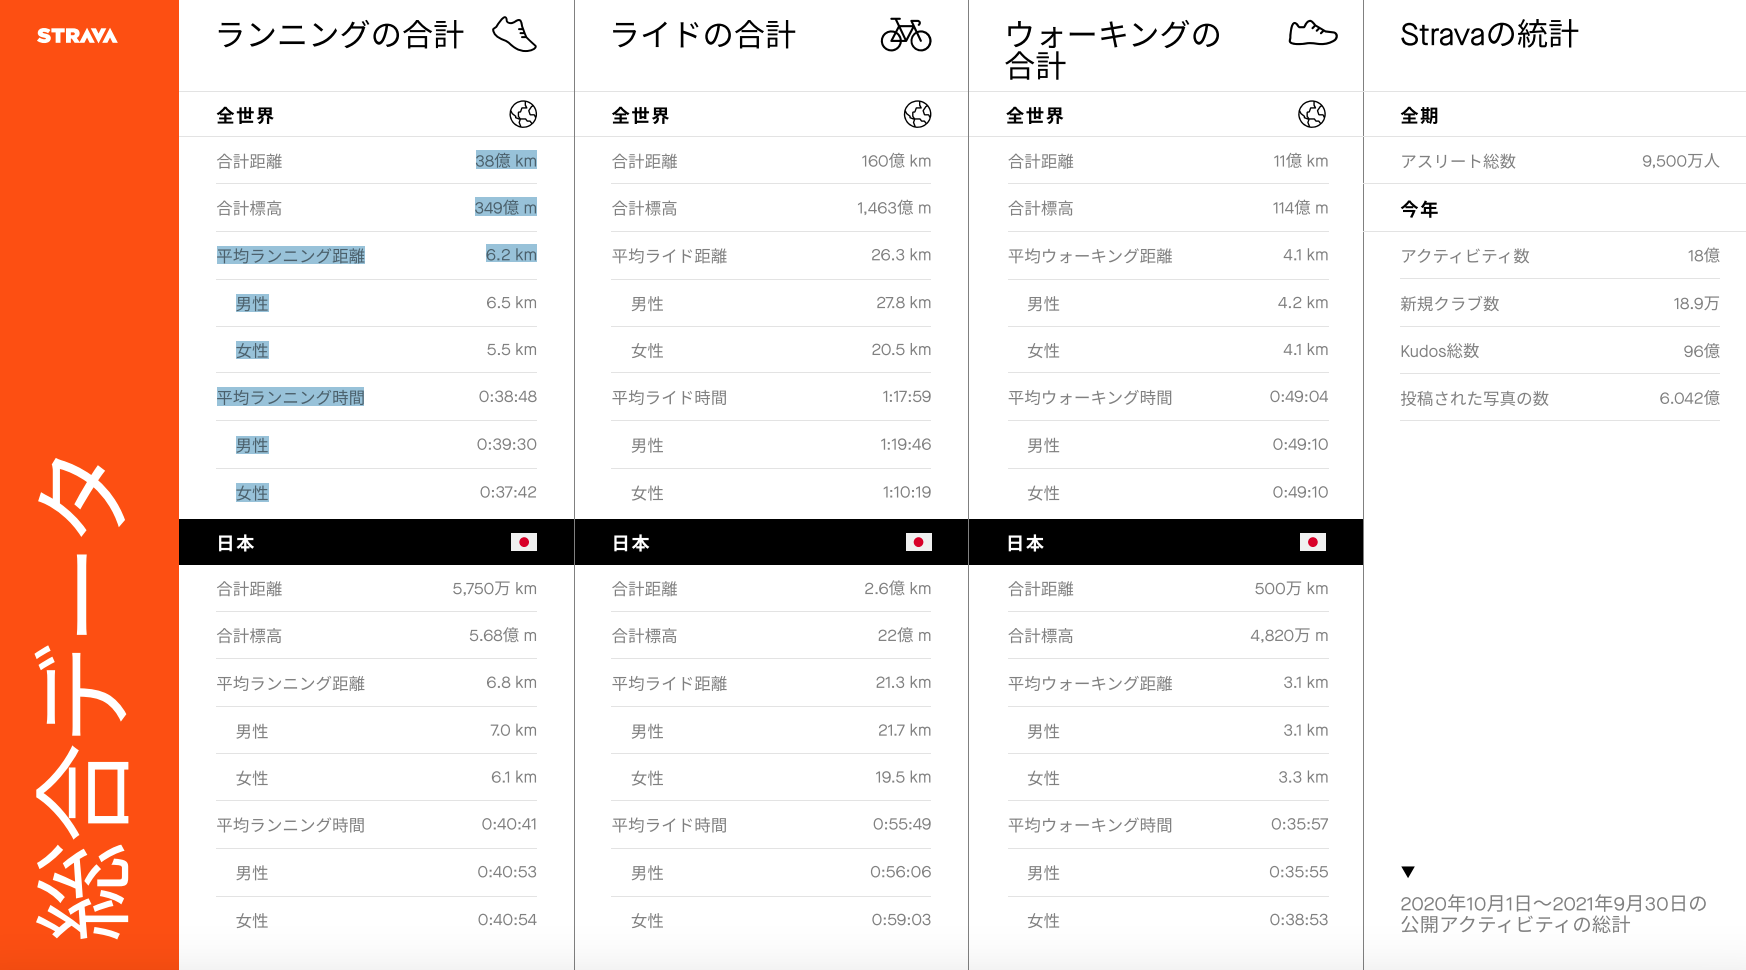Click highlighted 38億 km running distance value

(505, 161)
